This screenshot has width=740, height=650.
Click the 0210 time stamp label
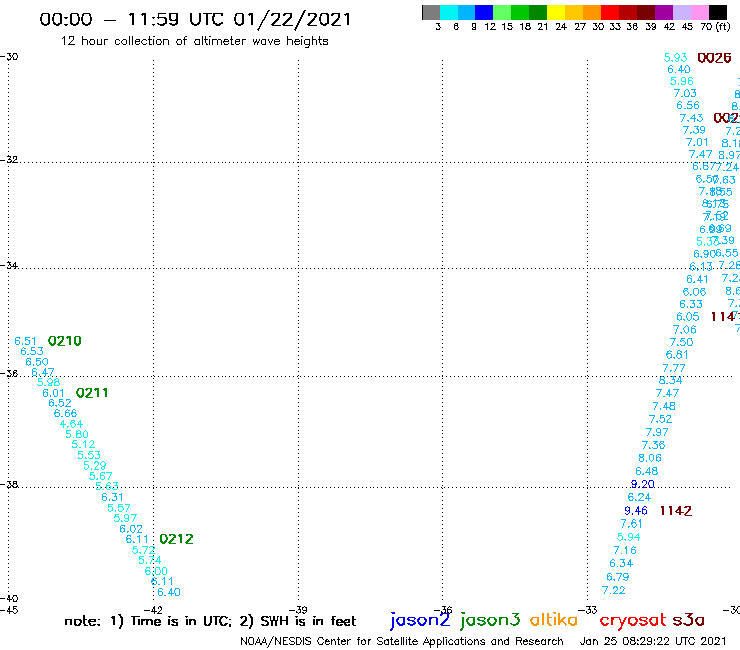pos(65,341)
